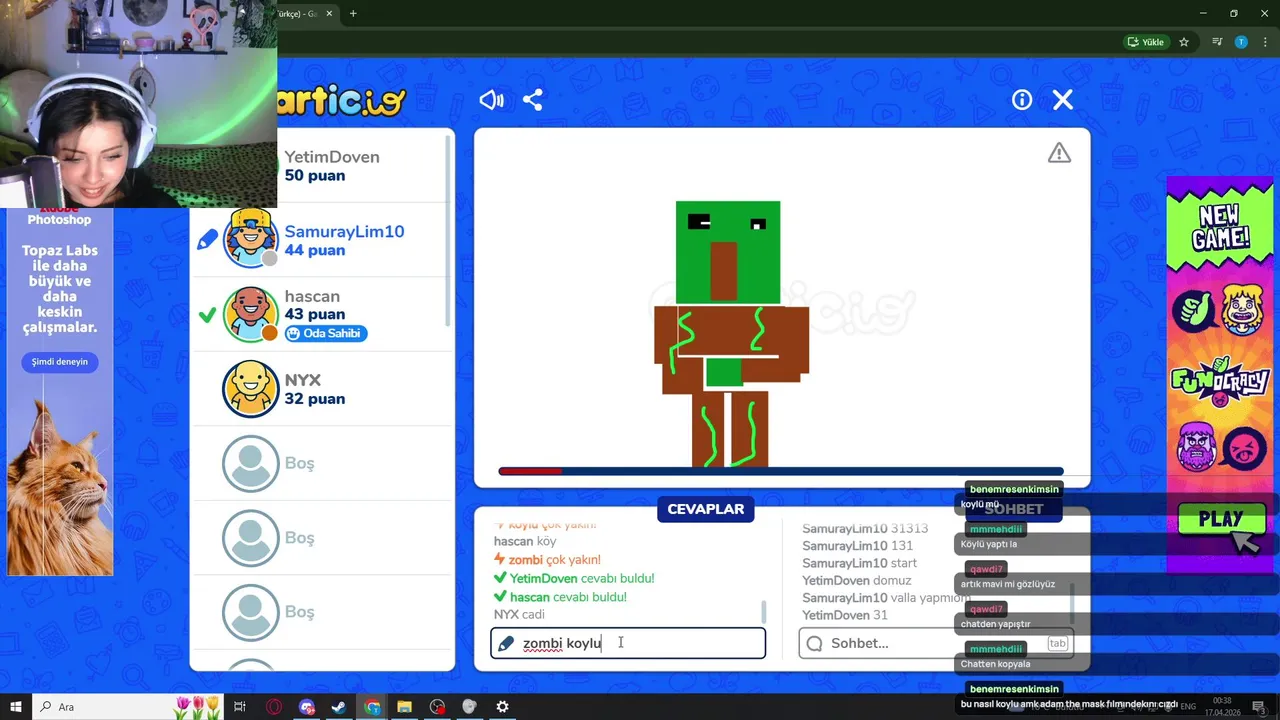Open Discord from the taskbar
This screenshot has height=720, width=1280.
pyautogui.click(x=306, y=707)
